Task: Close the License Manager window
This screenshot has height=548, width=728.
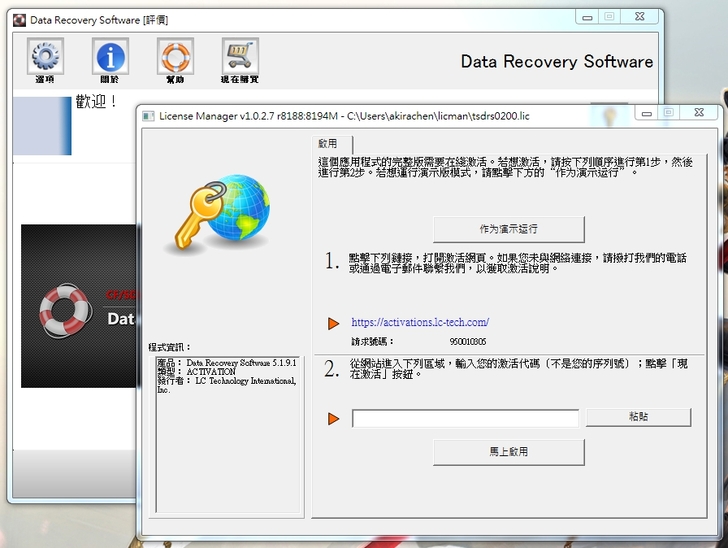Action: click(x=699, y=113)
